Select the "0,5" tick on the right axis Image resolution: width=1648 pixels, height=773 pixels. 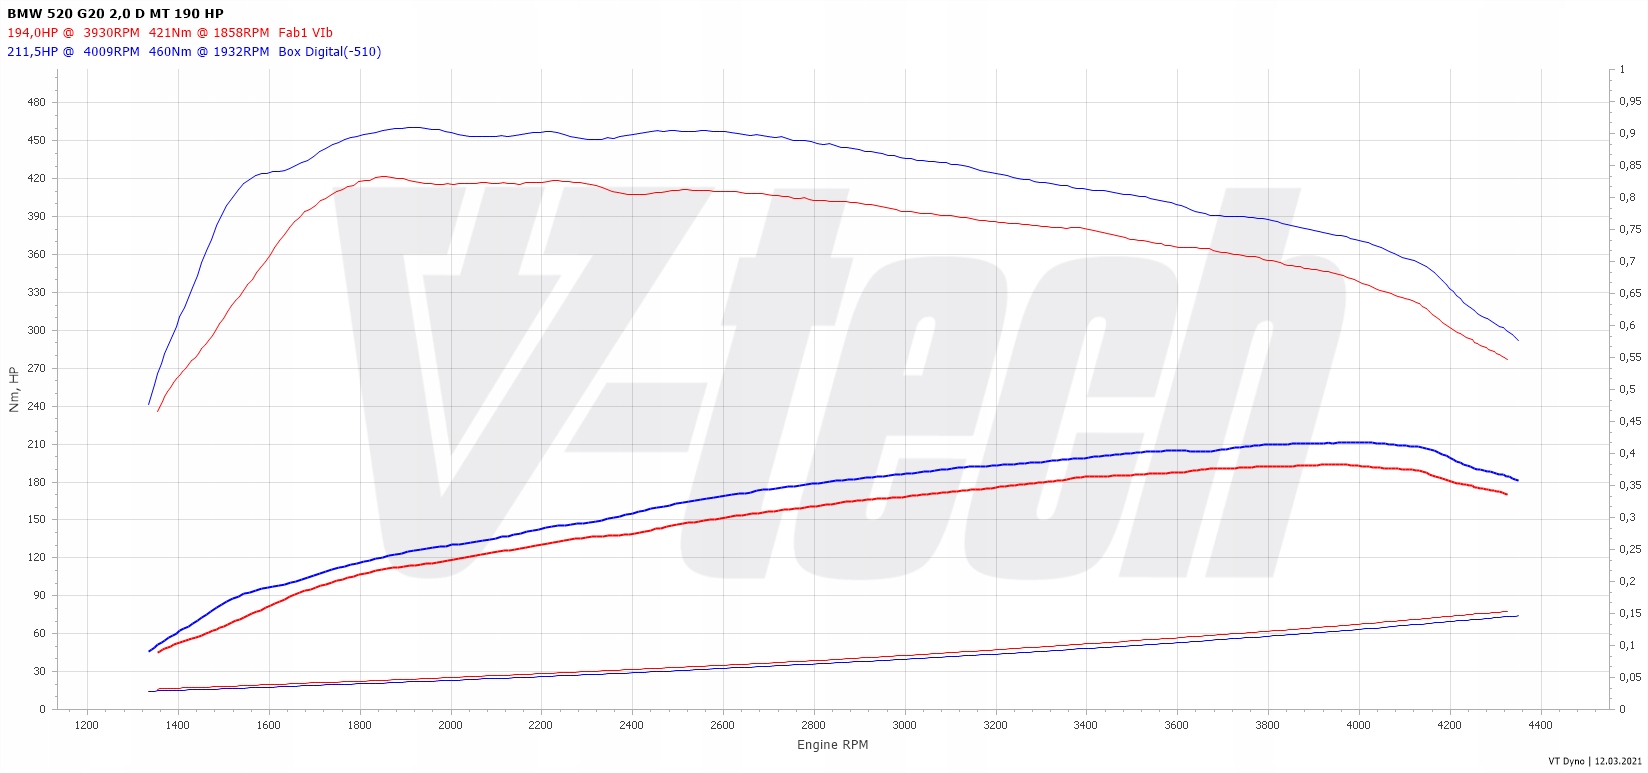1627,389
